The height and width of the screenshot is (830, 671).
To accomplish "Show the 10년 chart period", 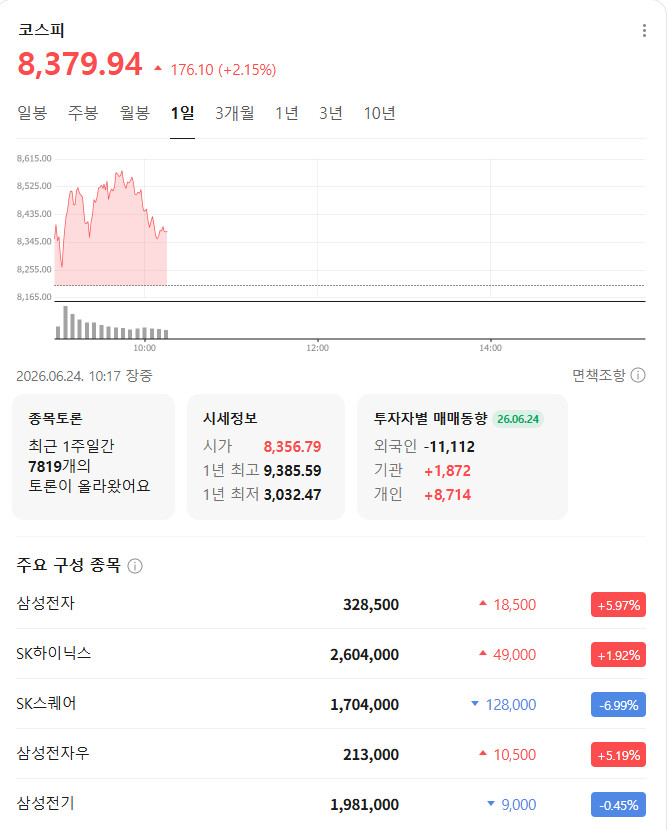I will pos(379,113).
